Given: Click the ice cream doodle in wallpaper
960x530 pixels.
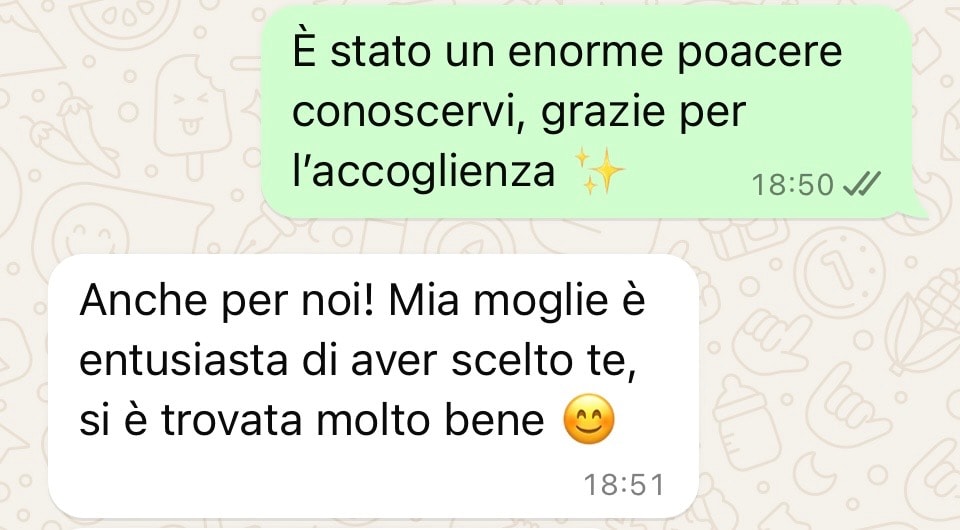Looking at the screenshot, I should coord(184,116).
